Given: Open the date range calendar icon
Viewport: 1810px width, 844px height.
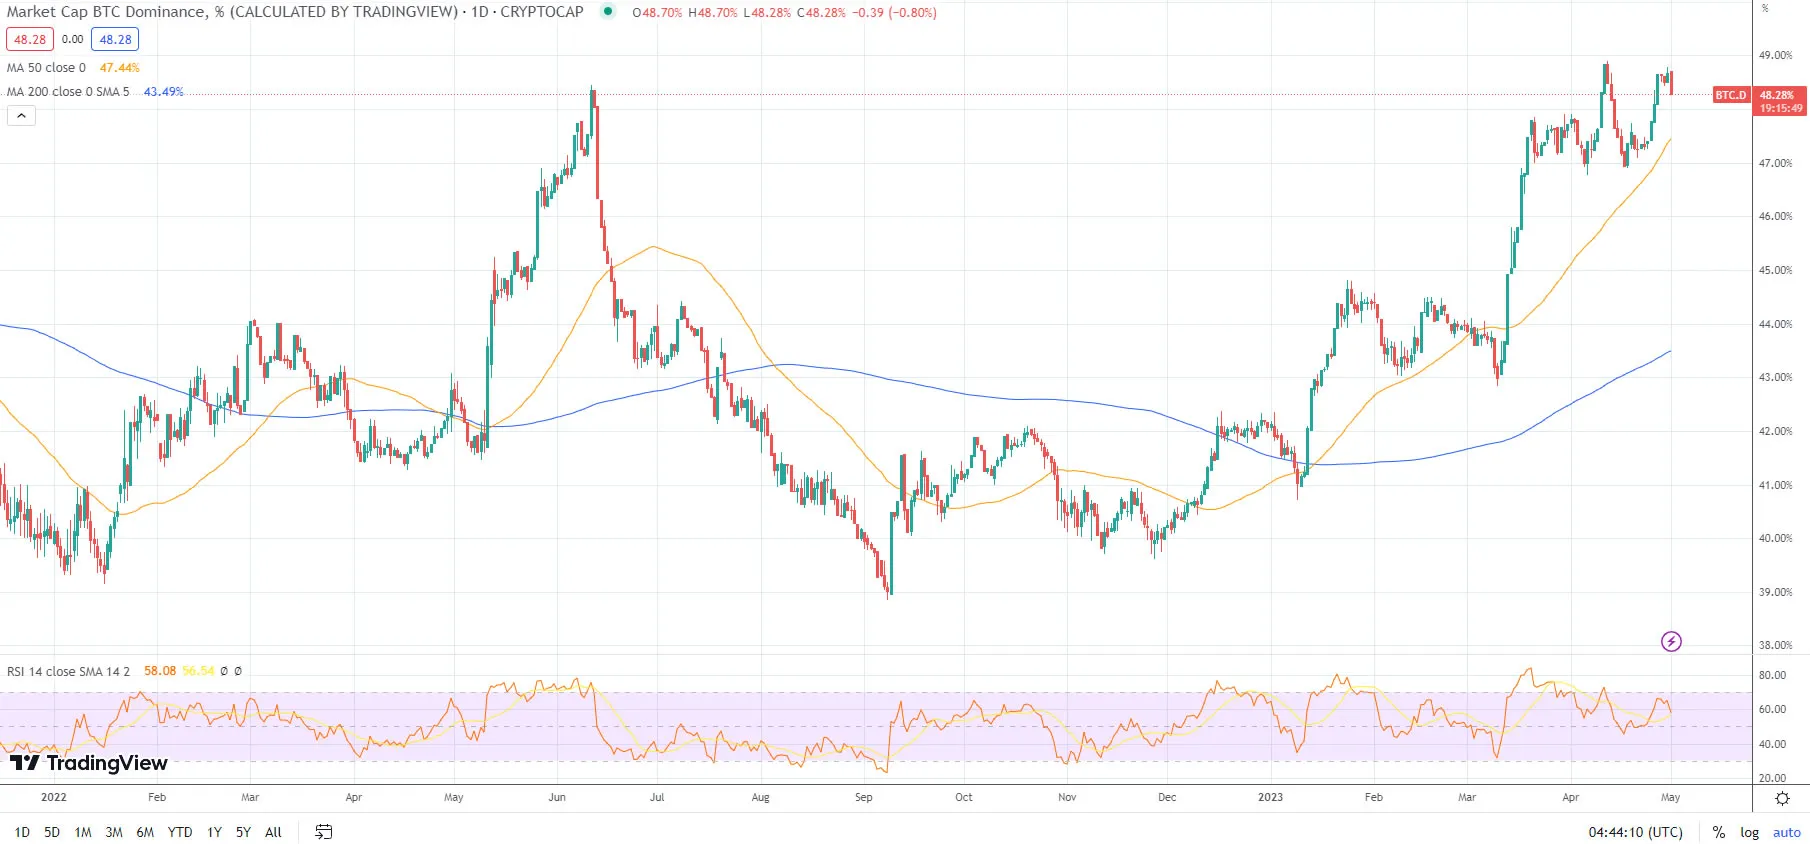Looking at the screenshot, I should (323, 832).
